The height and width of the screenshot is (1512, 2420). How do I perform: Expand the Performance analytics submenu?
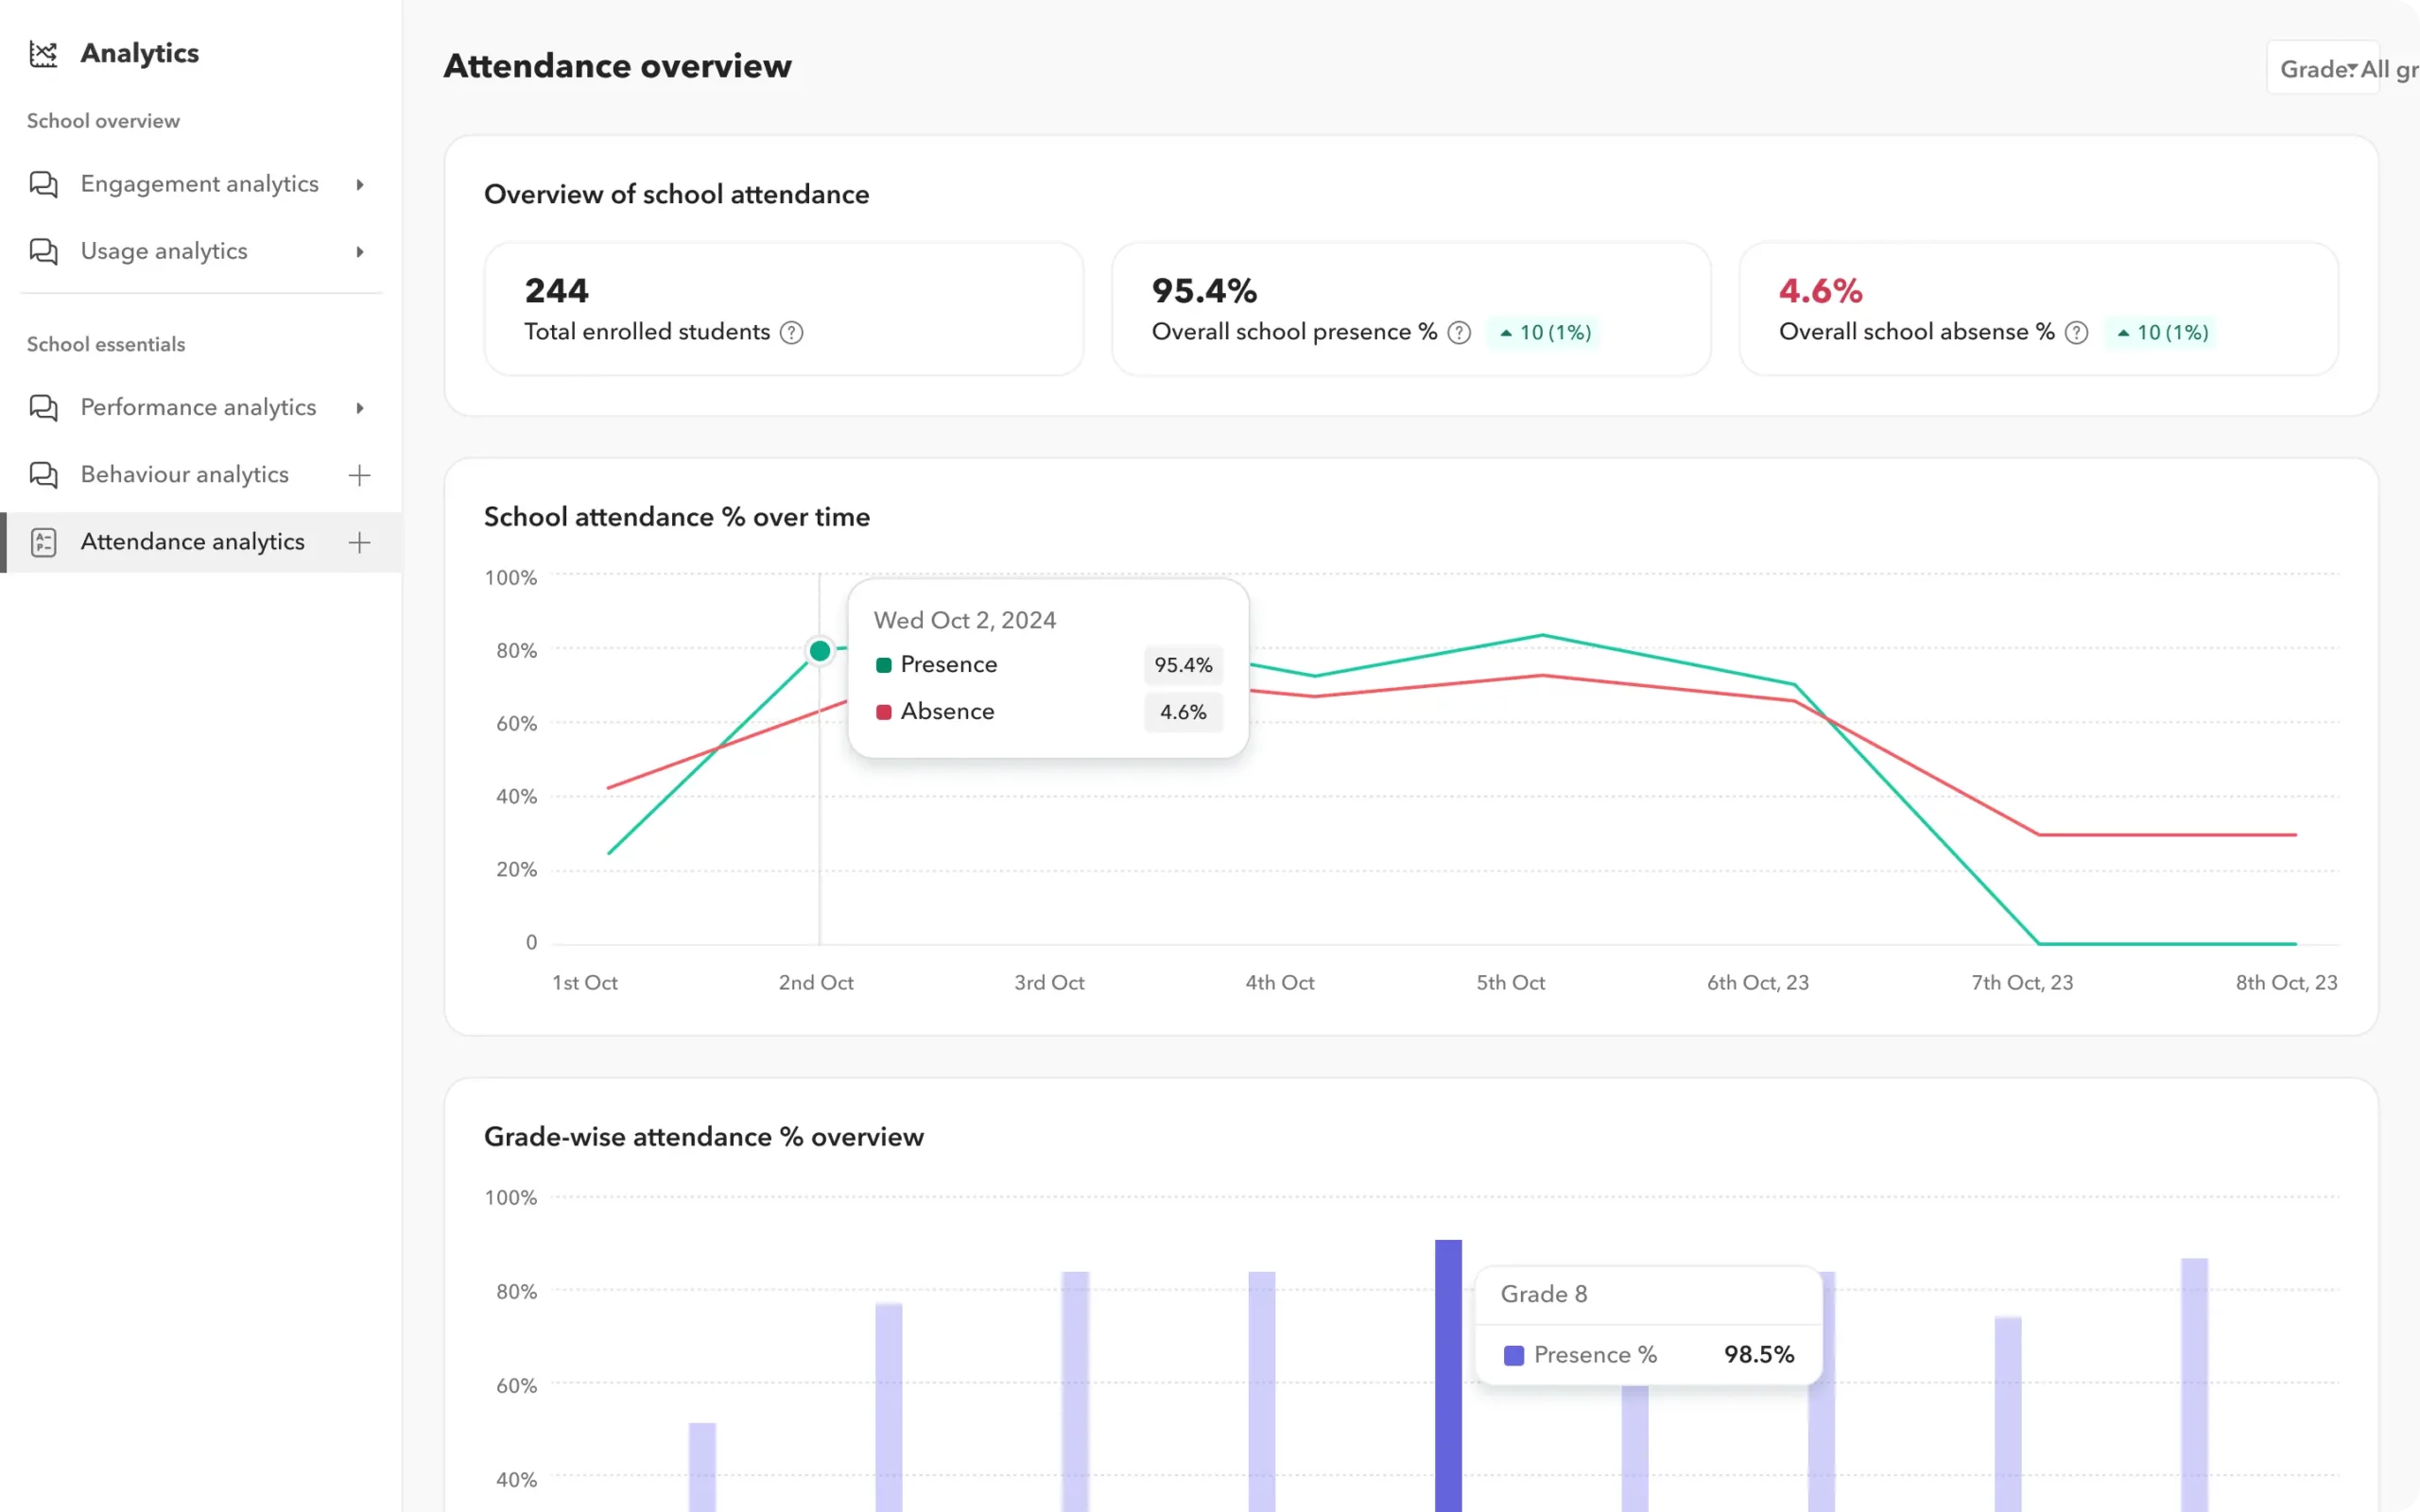(x=360, y=408)
